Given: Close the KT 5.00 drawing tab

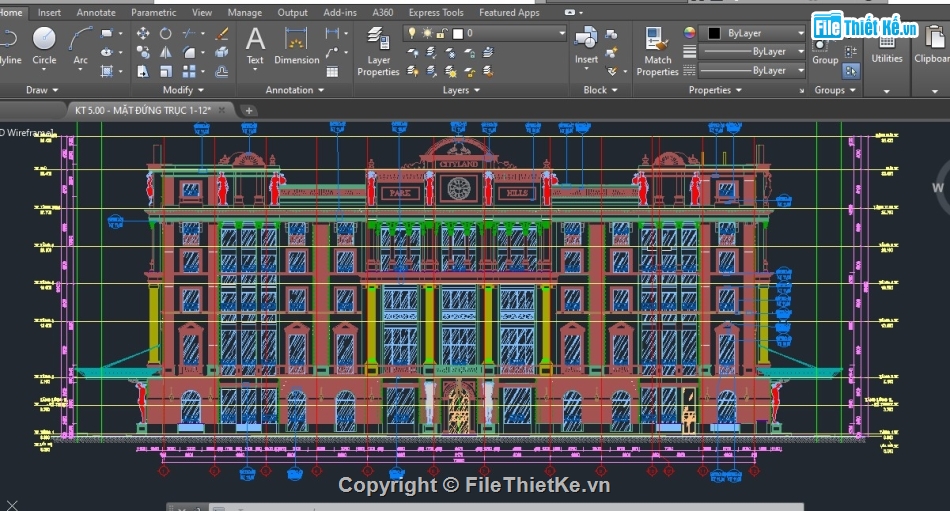Looking at the screenshot, I should click(x=222, y=110).
